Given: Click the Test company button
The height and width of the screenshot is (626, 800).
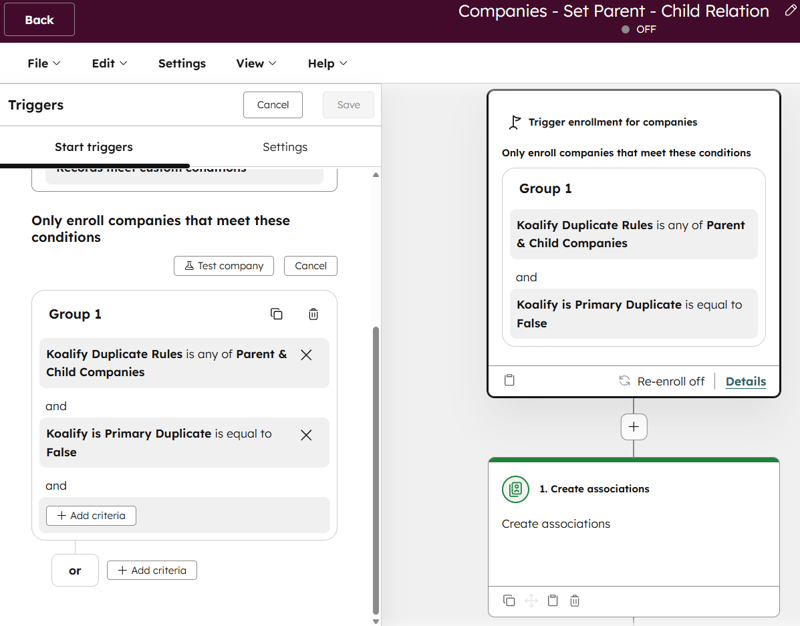Looking at the screenshot, I should [x=223, y=266].
